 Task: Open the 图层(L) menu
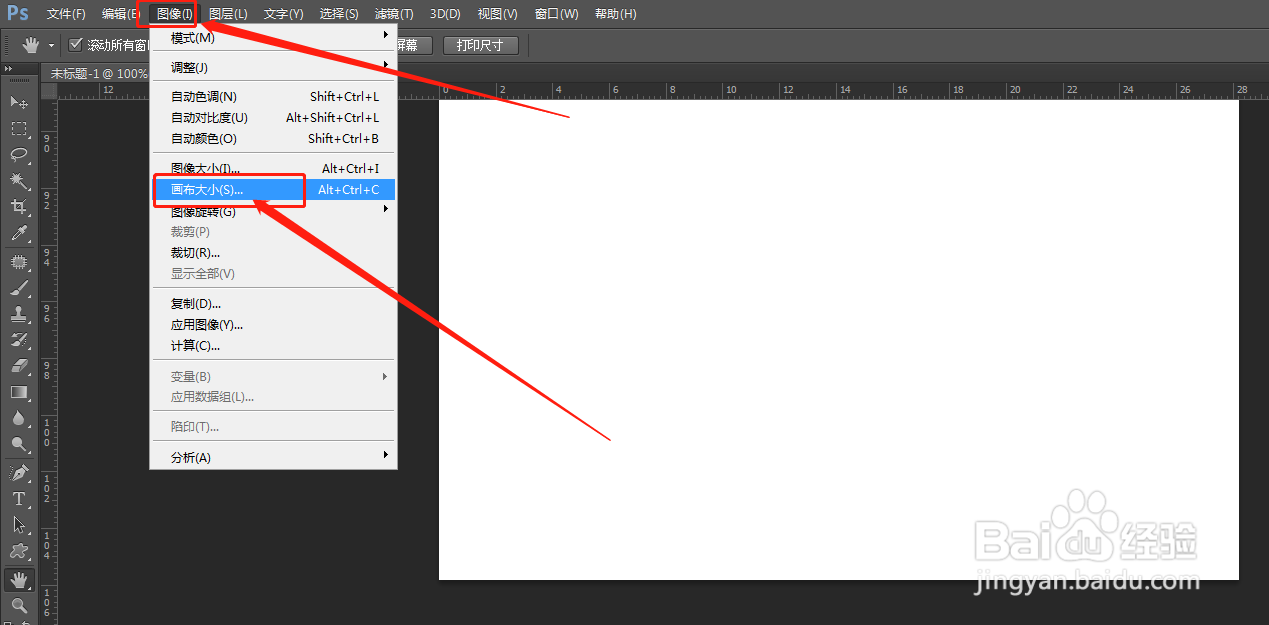tap(228, 14)
